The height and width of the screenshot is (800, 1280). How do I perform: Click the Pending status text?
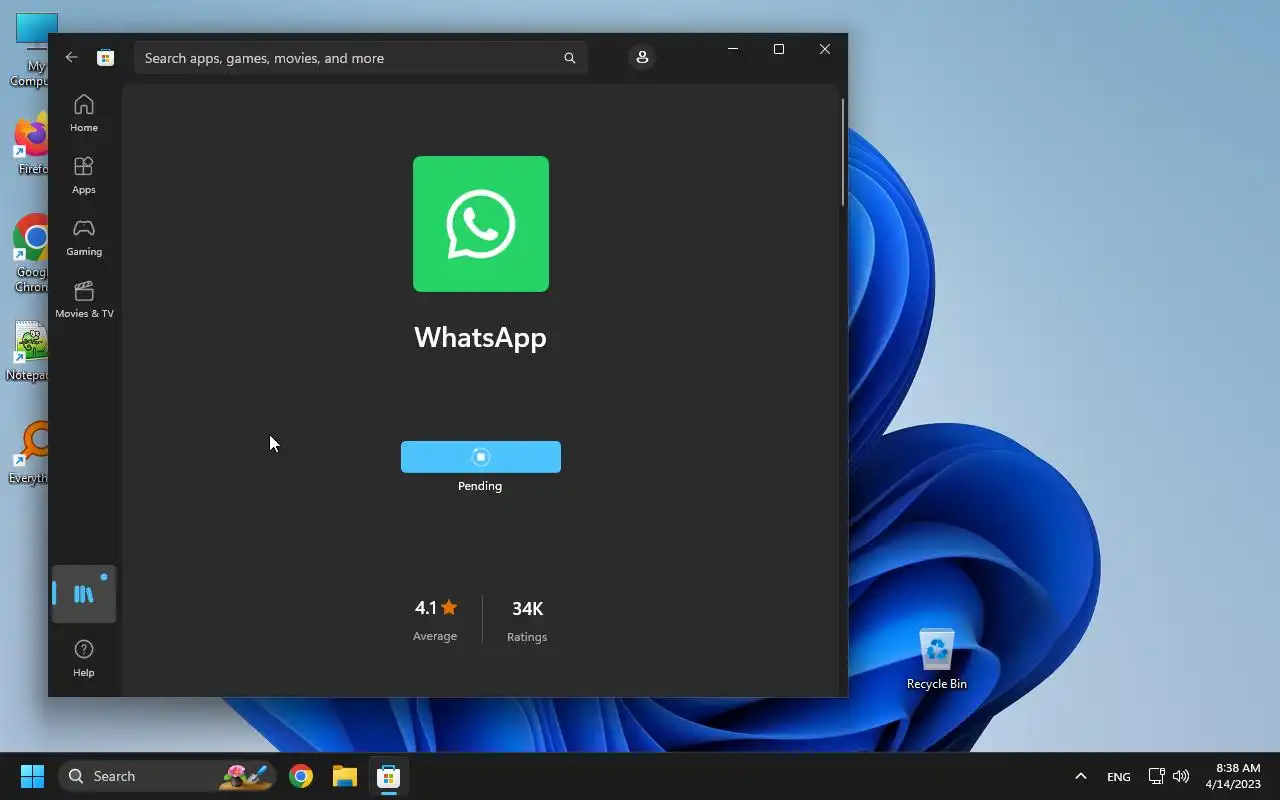[480, 486]
